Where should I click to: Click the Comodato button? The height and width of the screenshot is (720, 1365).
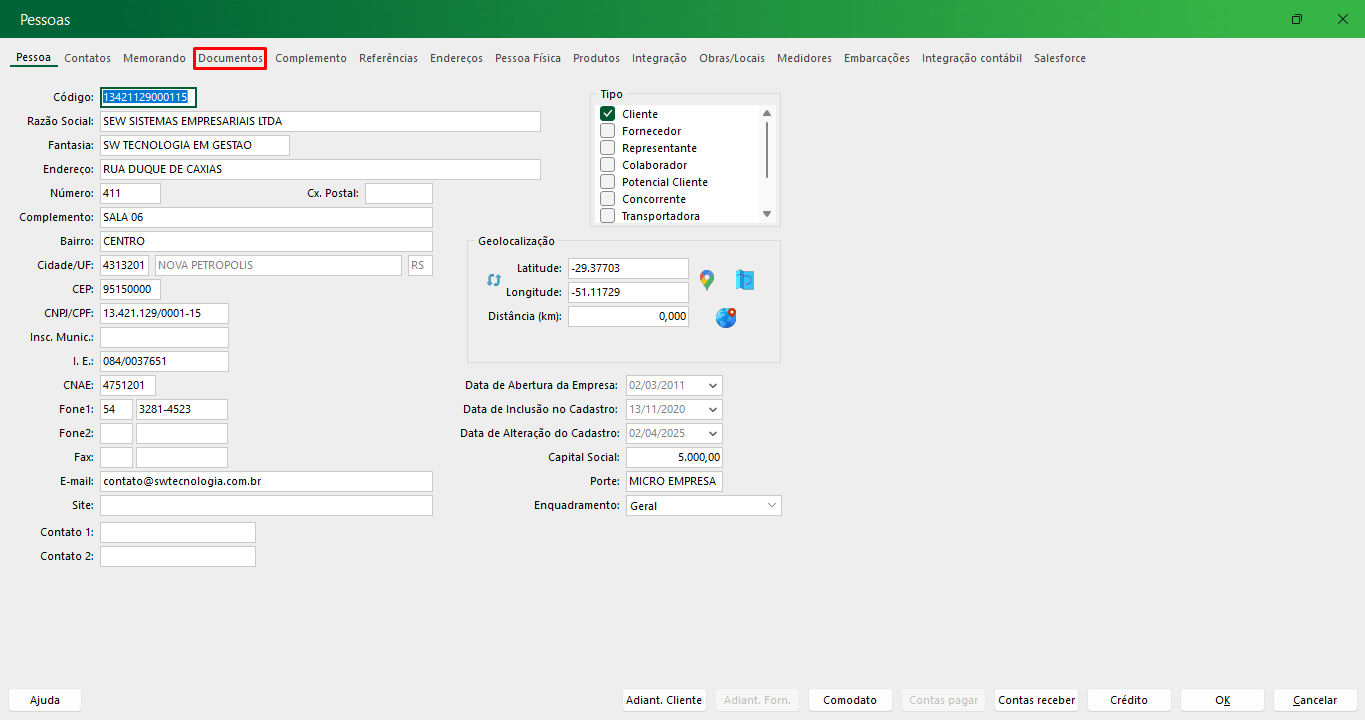[x=850, y=700]
